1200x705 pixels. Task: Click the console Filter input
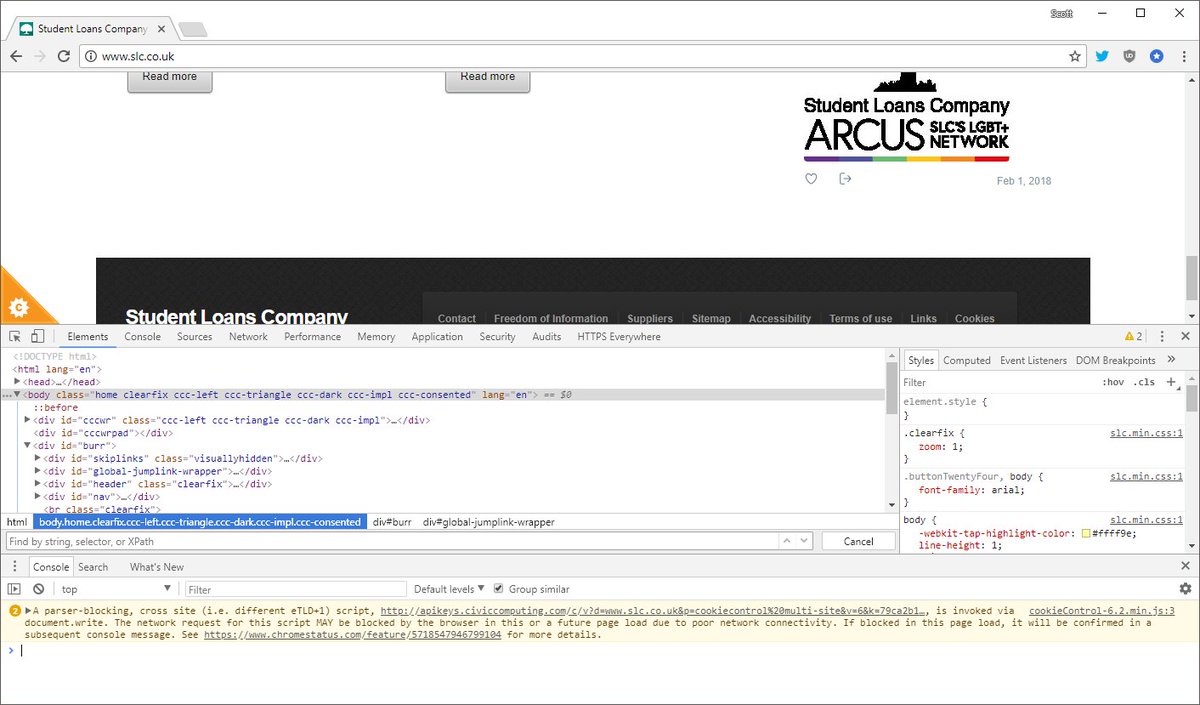(x=296, y=589)
